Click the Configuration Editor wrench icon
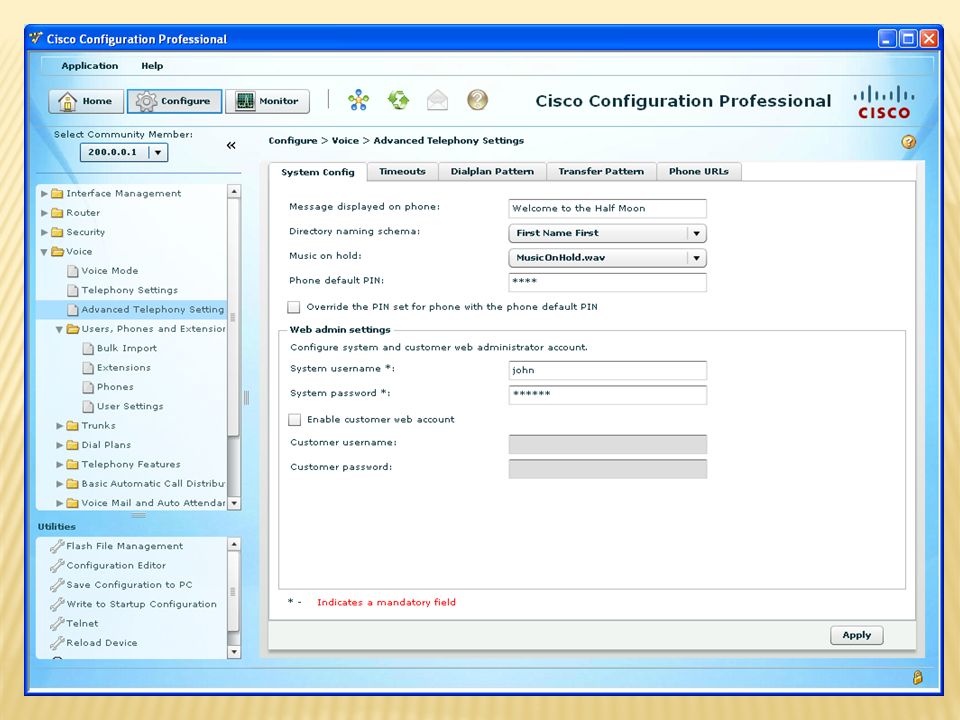Screen dimensions: 960x720 (x=57, y=565)
